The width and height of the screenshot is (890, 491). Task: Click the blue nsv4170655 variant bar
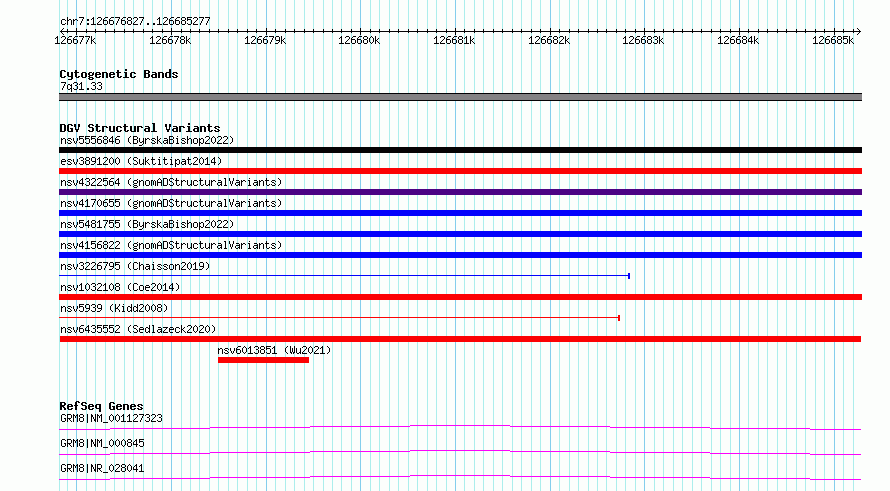click(460, 213)
